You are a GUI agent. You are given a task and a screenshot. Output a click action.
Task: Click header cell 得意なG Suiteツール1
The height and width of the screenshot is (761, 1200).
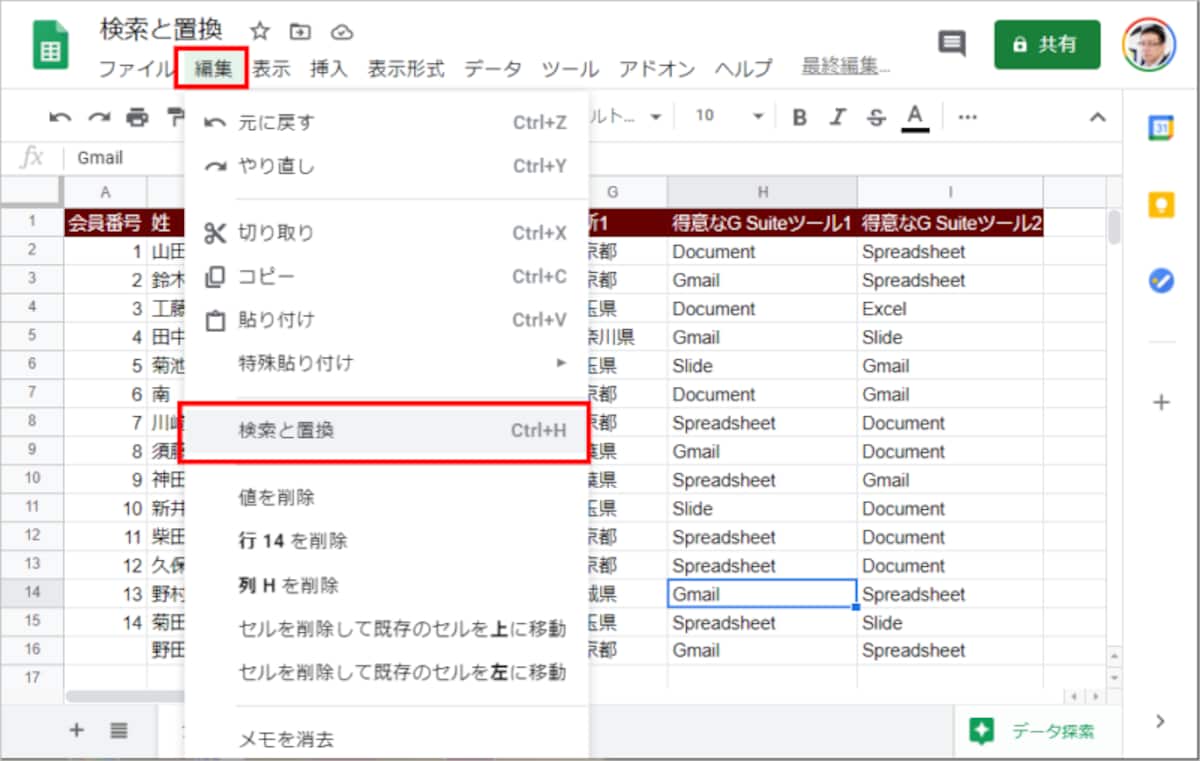tap(762, 223)
